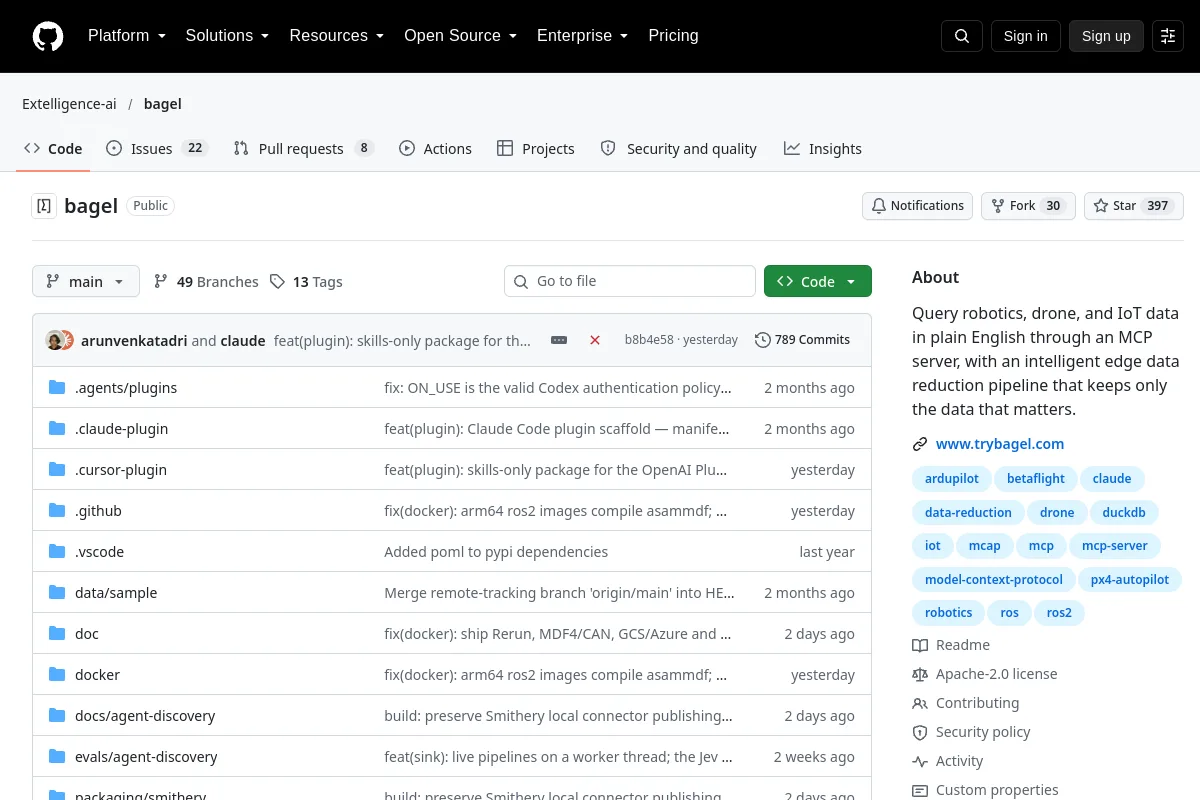Screen dimensions: 1200x800
Task: Expand the Open Source menu
Action: click(x=460, y=36)
